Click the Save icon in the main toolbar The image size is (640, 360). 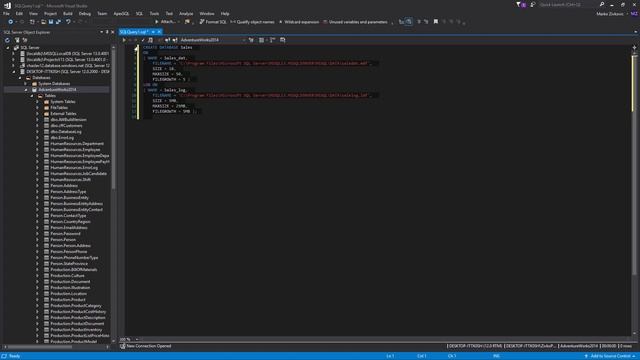[51, 22]
